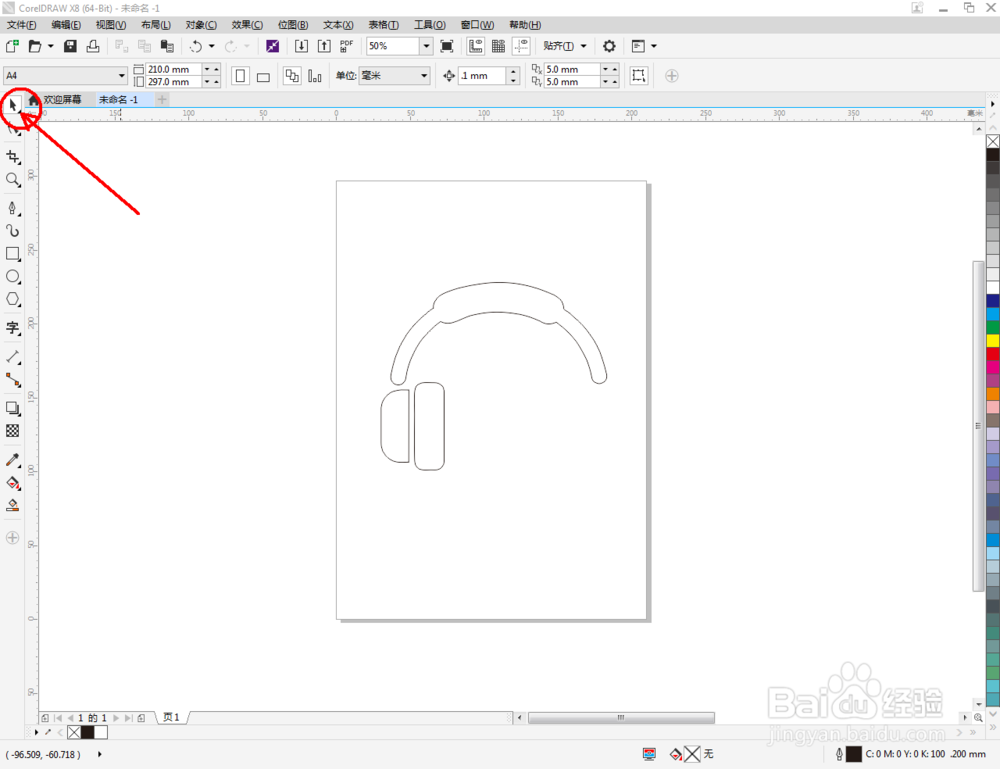Click the page width 210.0 mm field
The width and height of the screenshot is (1000, 769).
point(173,69)
